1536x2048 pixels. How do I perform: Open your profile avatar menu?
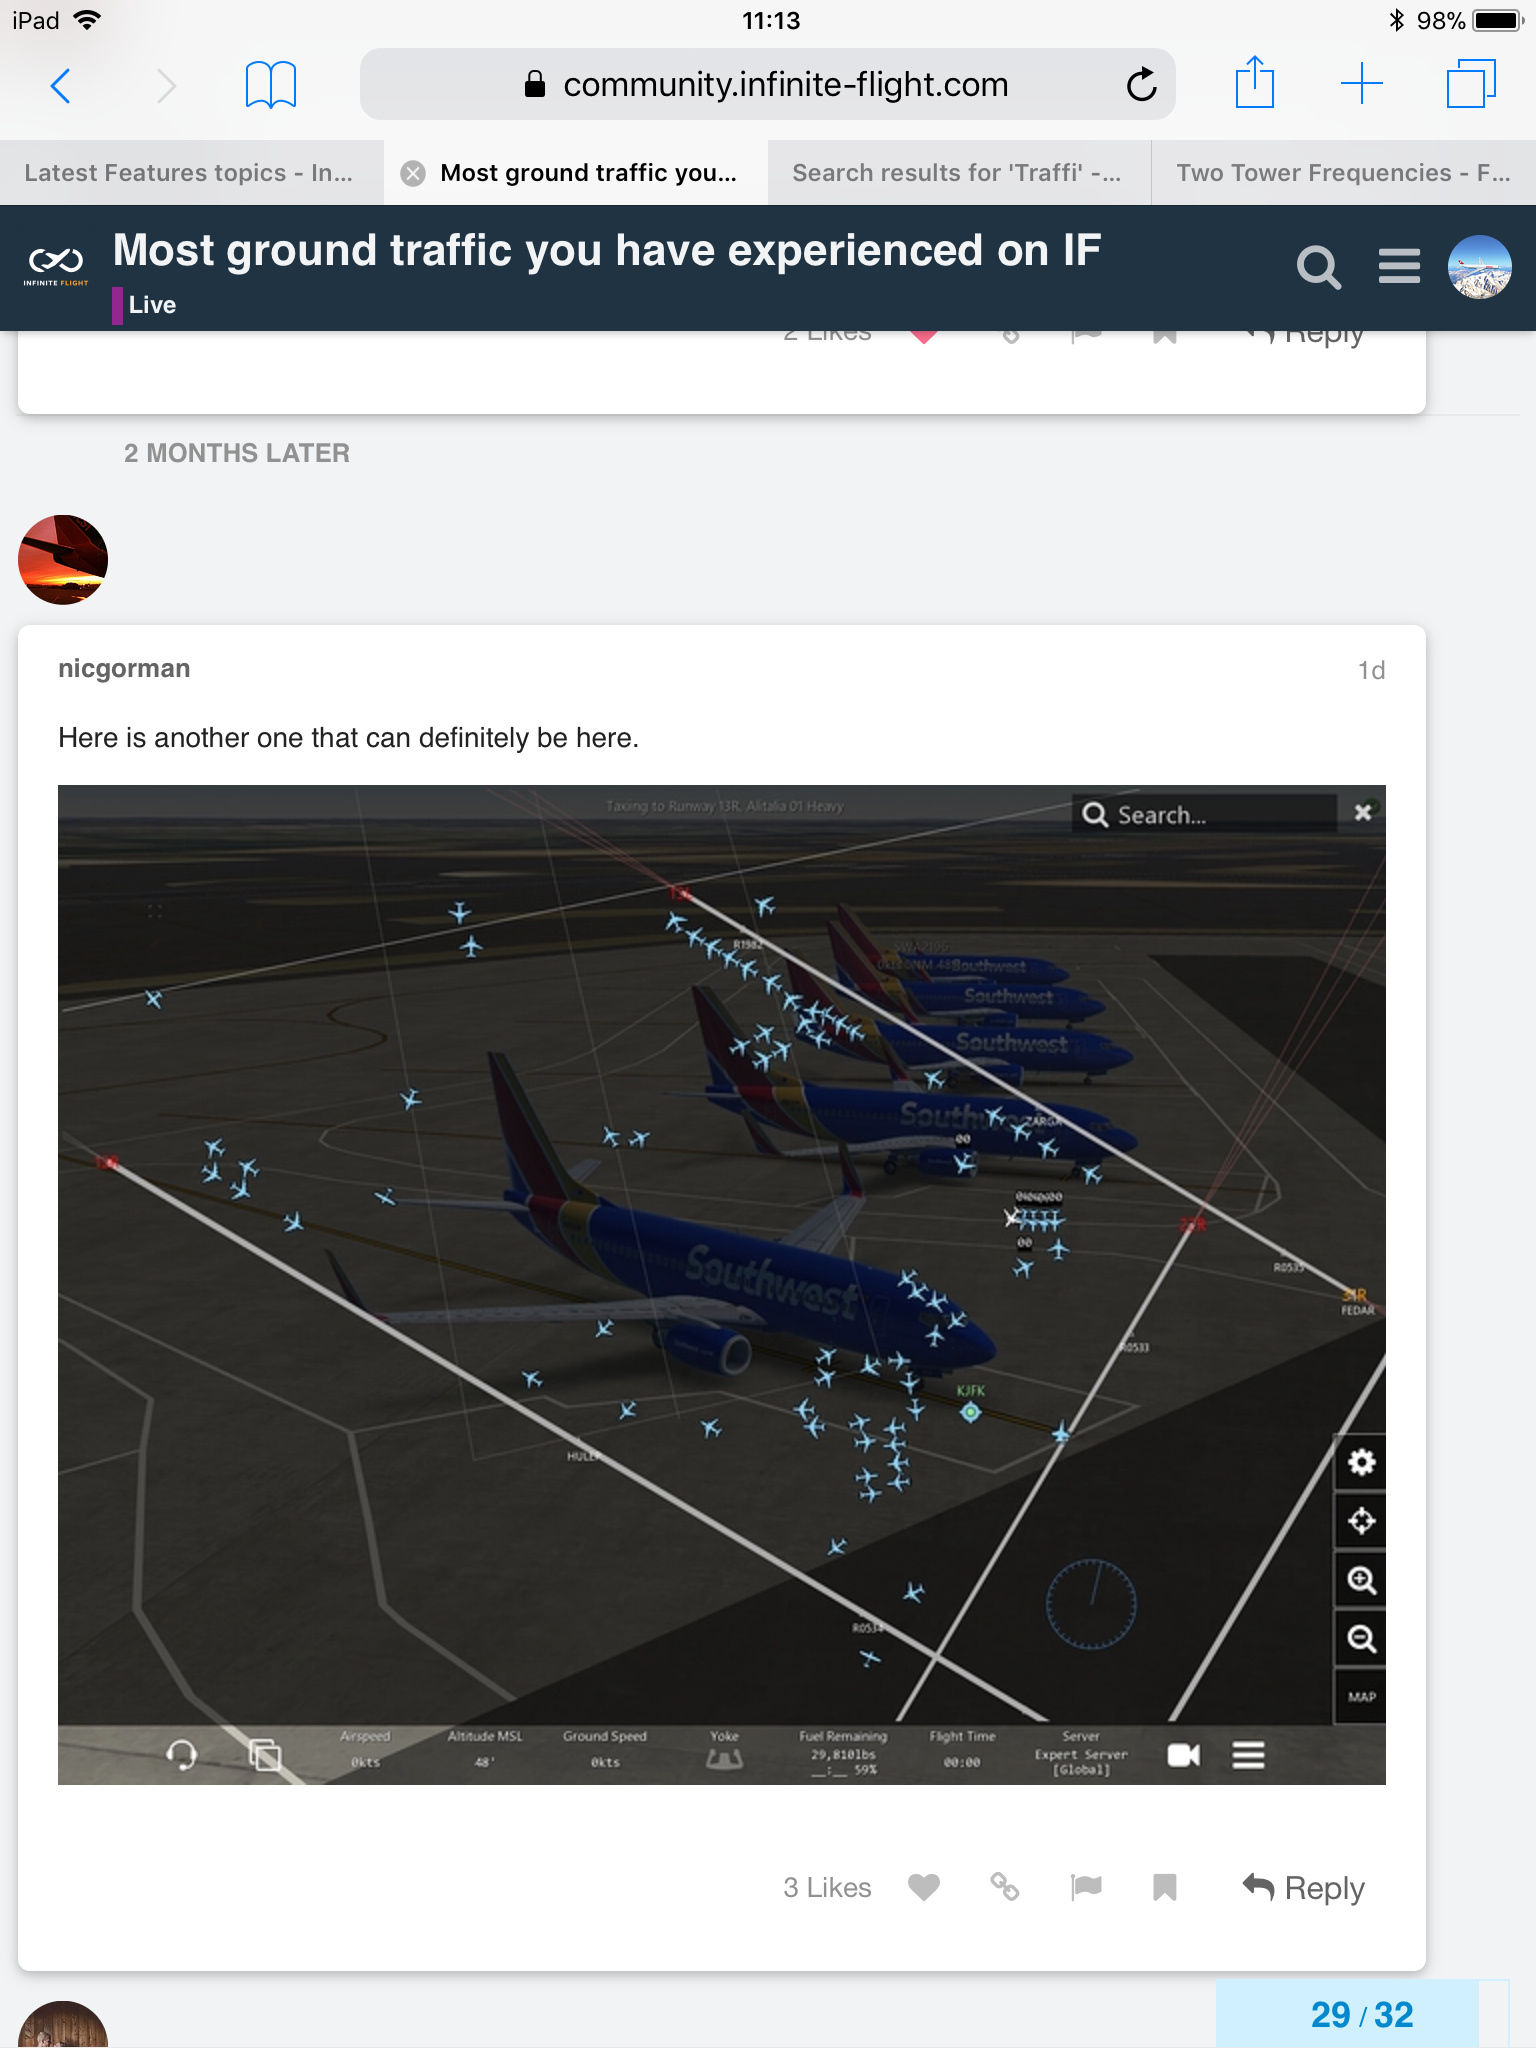[x=1479, y=267]
